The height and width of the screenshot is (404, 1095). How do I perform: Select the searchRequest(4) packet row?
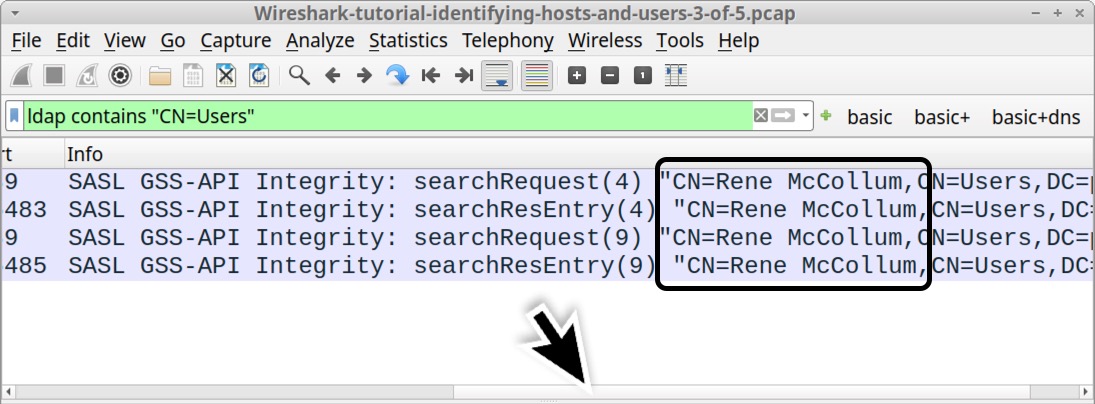[x=548, y=182]
